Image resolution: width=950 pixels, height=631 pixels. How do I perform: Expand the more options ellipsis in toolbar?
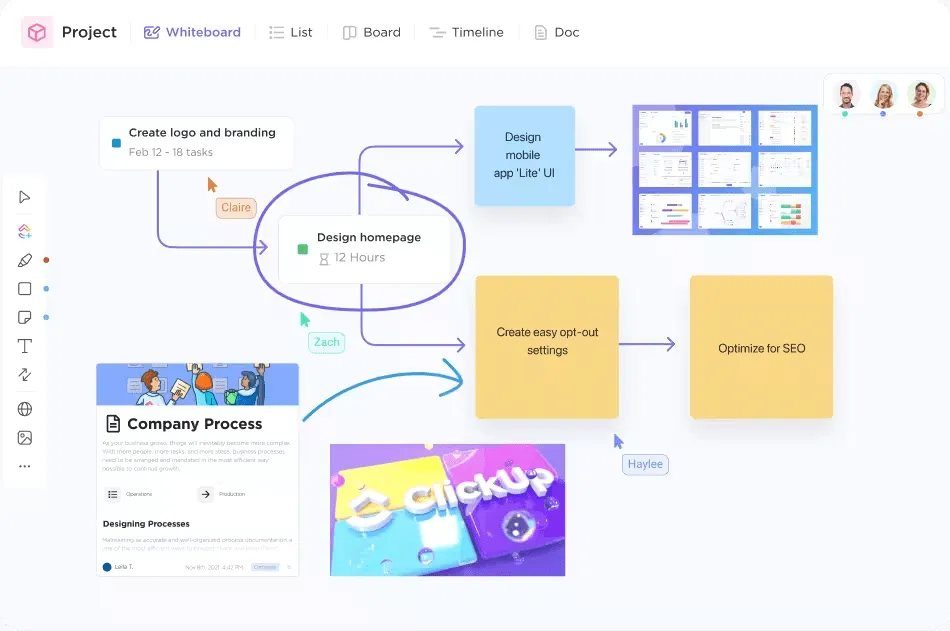(x=24, y=466)
